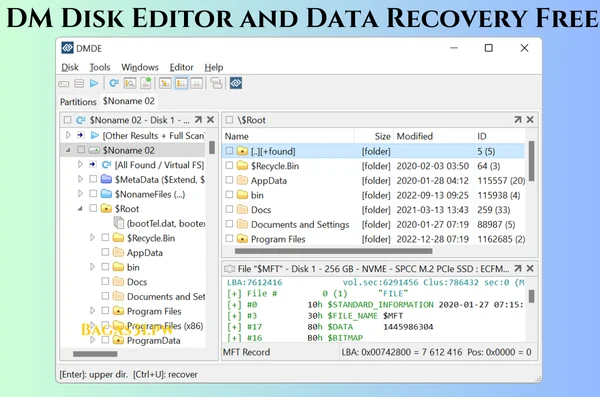Tick the AppData checkbox in file list

229,180
